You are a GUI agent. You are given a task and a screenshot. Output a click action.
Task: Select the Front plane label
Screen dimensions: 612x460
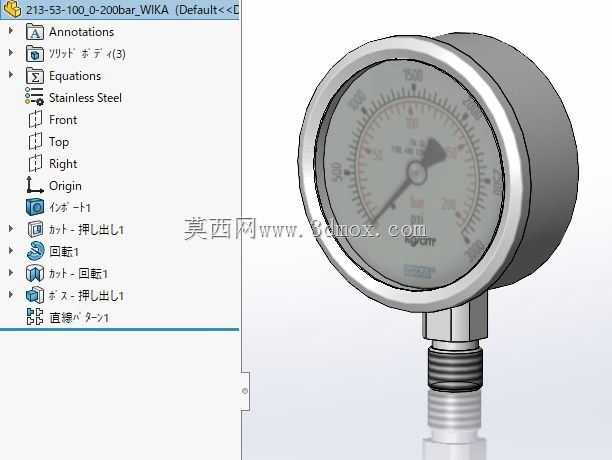[63, 120]
